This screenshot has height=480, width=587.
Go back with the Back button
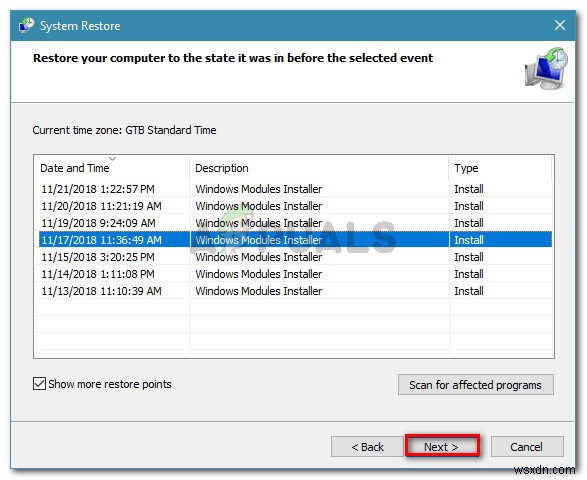pyautogui.click(x=367, y=446)
